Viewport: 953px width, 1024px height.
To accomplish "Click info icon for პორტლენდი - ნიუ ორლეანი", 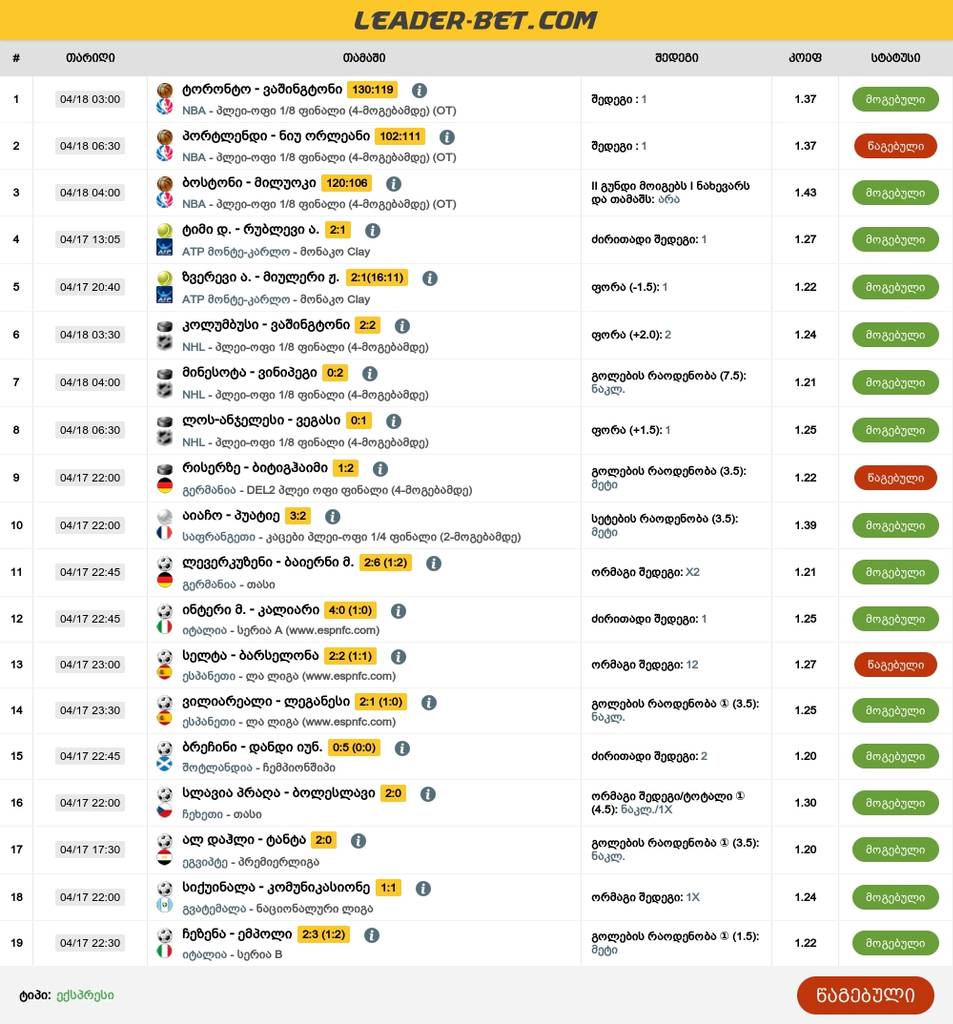I will tap(447, 137).
